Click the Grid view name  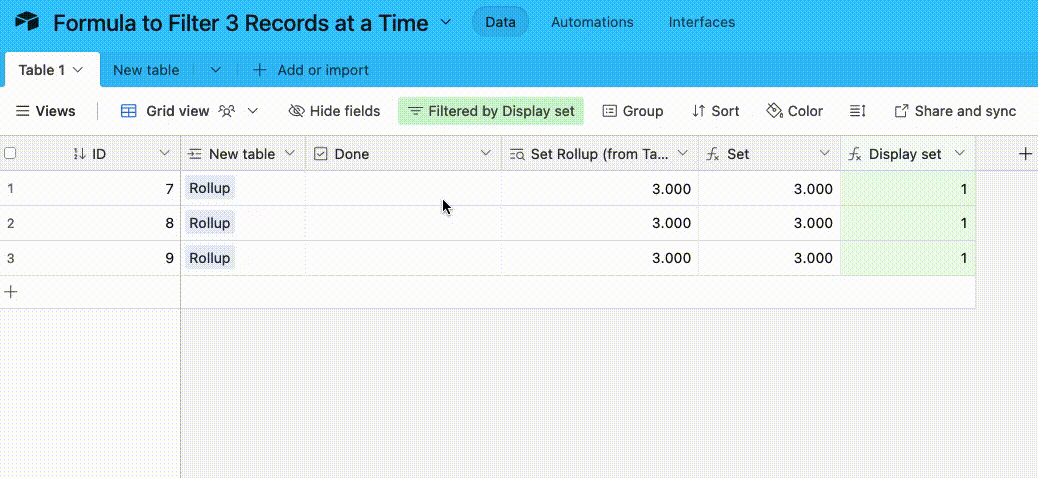coord(177,111)
